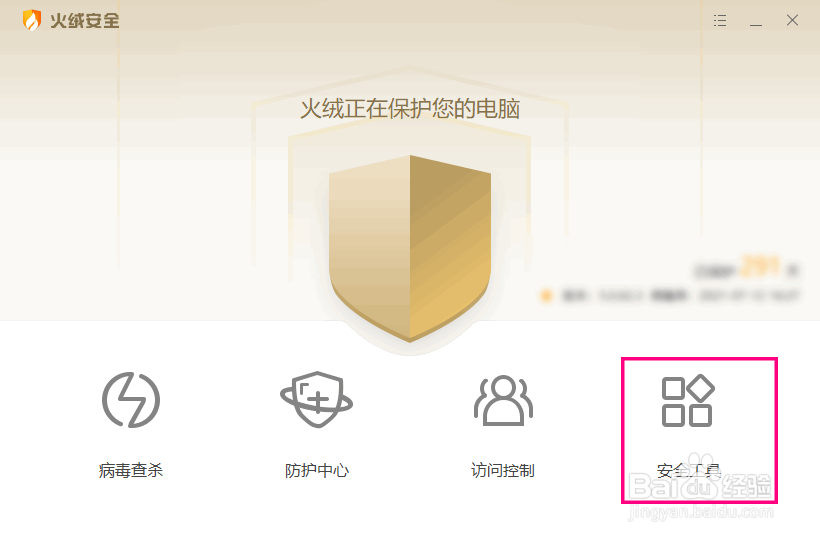
Task: Click the orange status dot
Action: click(x=546, y=296)
